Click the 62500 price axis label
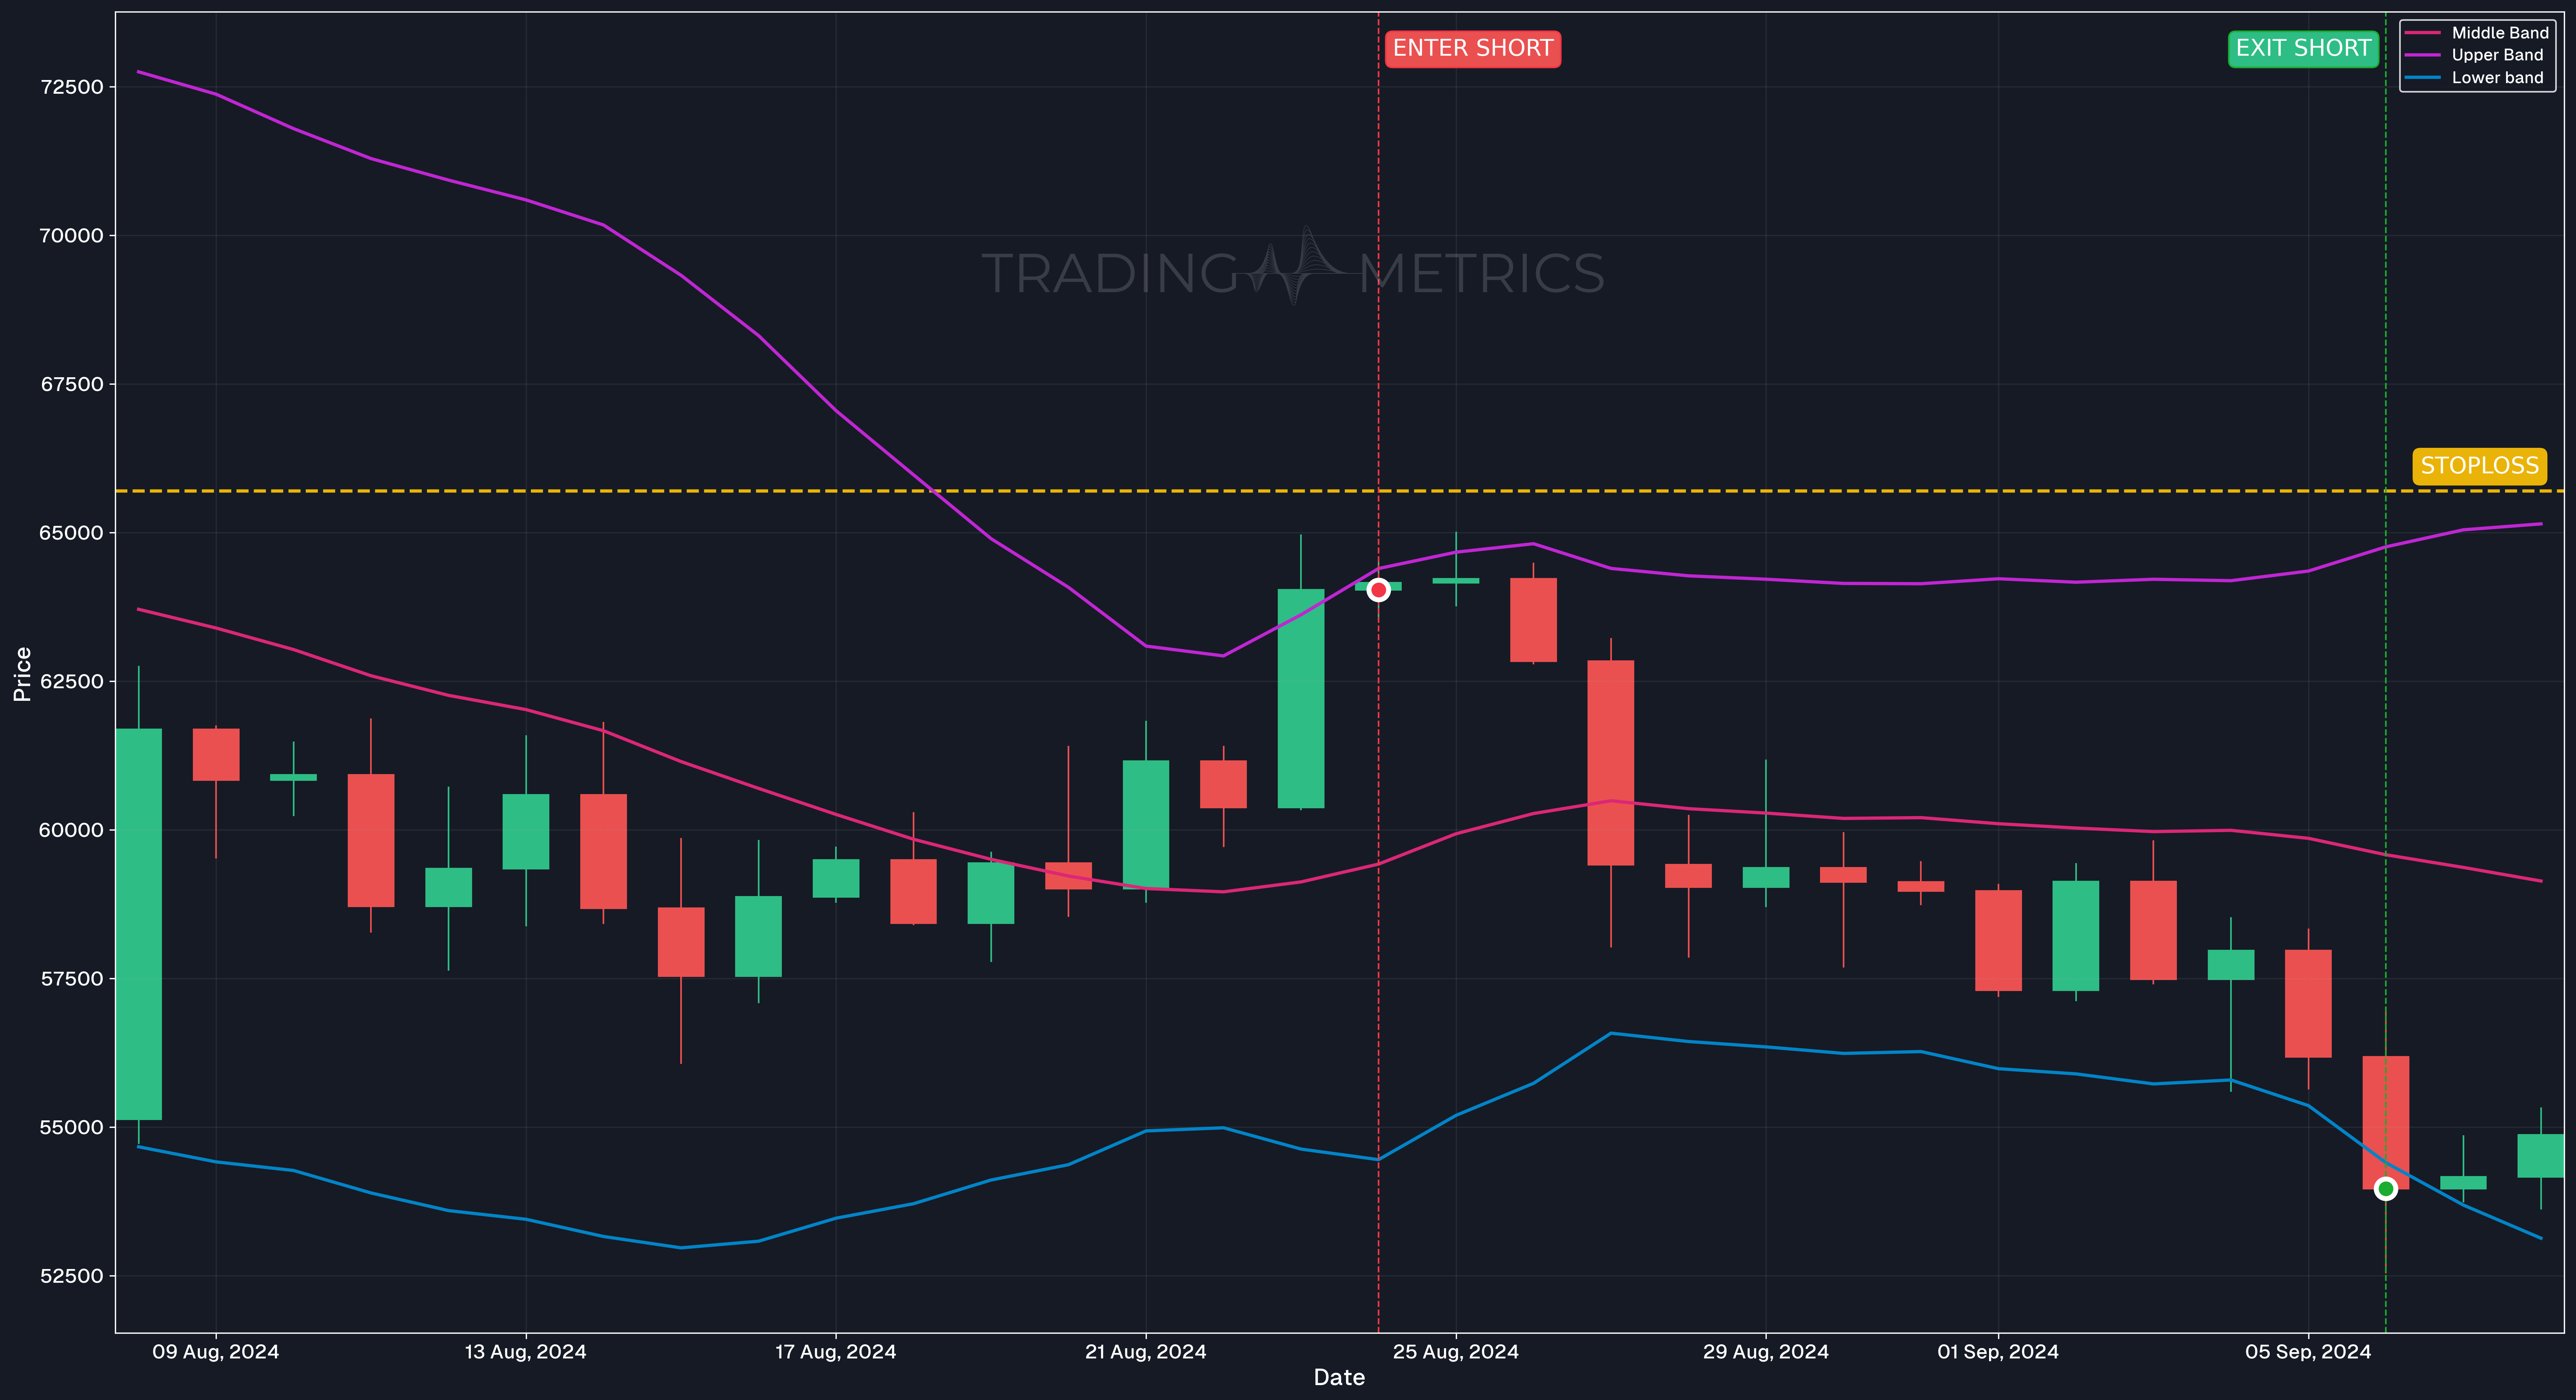 (x=72, y=682)
